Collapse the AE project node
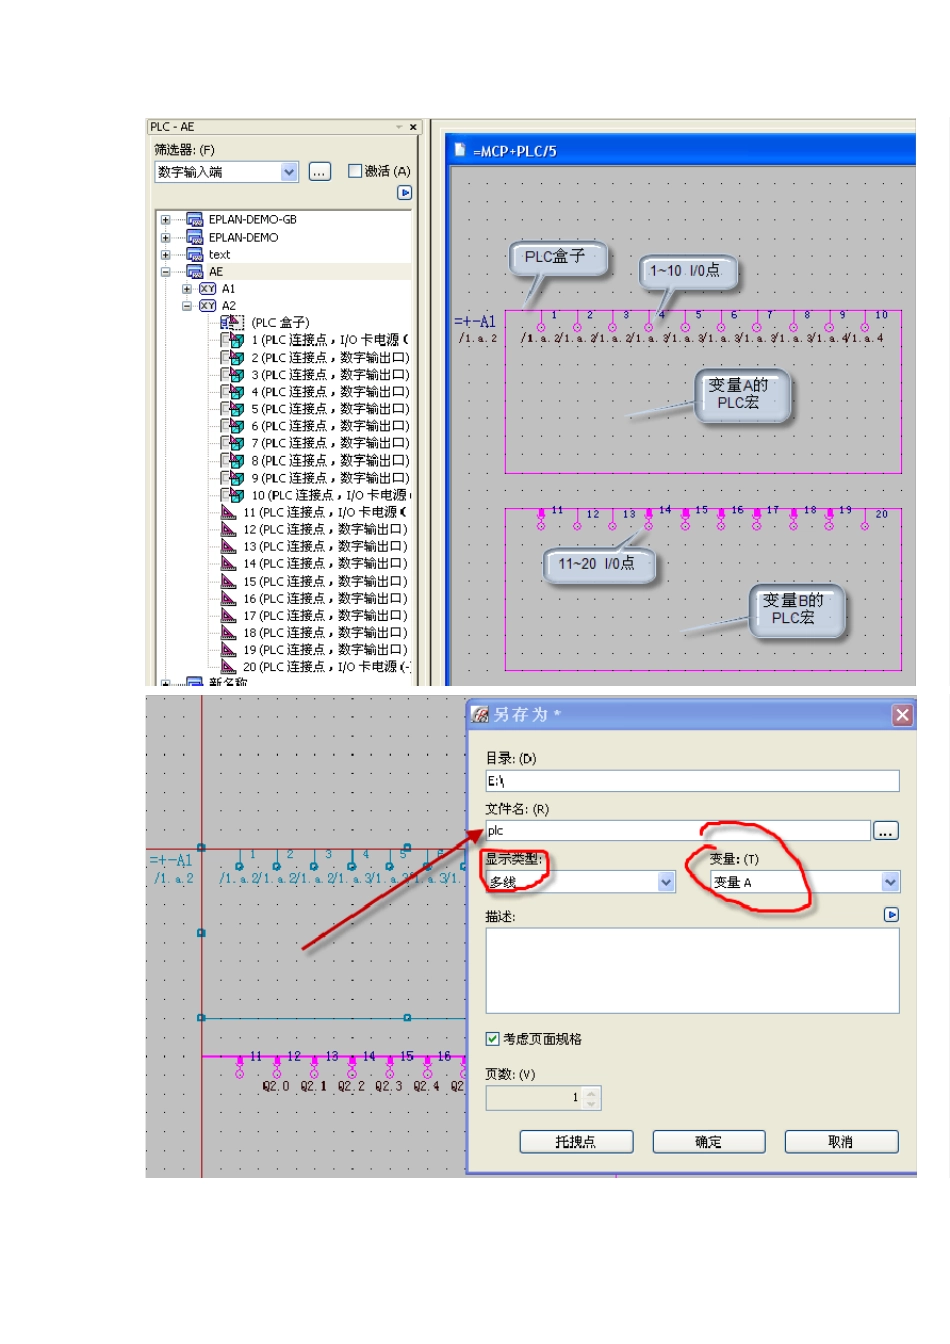The image size is (950, 1344). pyautogui.click(x=166, y=271)
